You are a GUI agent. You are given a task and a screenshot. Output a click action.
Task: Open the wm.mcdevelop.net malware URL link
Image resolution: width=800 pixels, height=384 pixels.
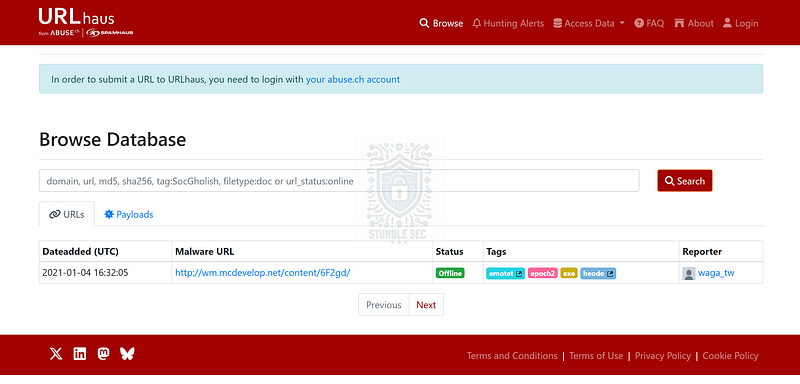(x=263, y=273)
